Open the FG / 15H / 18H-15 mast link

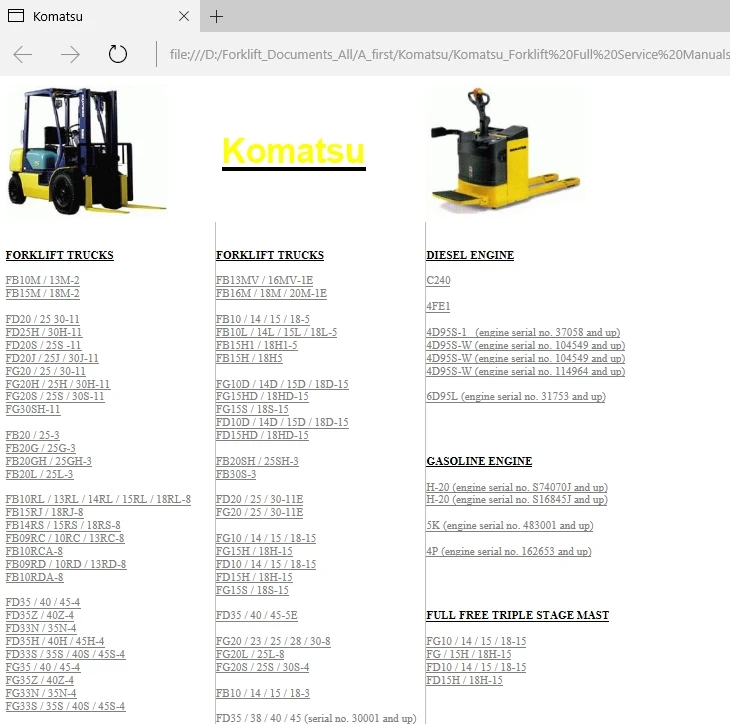click(469, 655)
